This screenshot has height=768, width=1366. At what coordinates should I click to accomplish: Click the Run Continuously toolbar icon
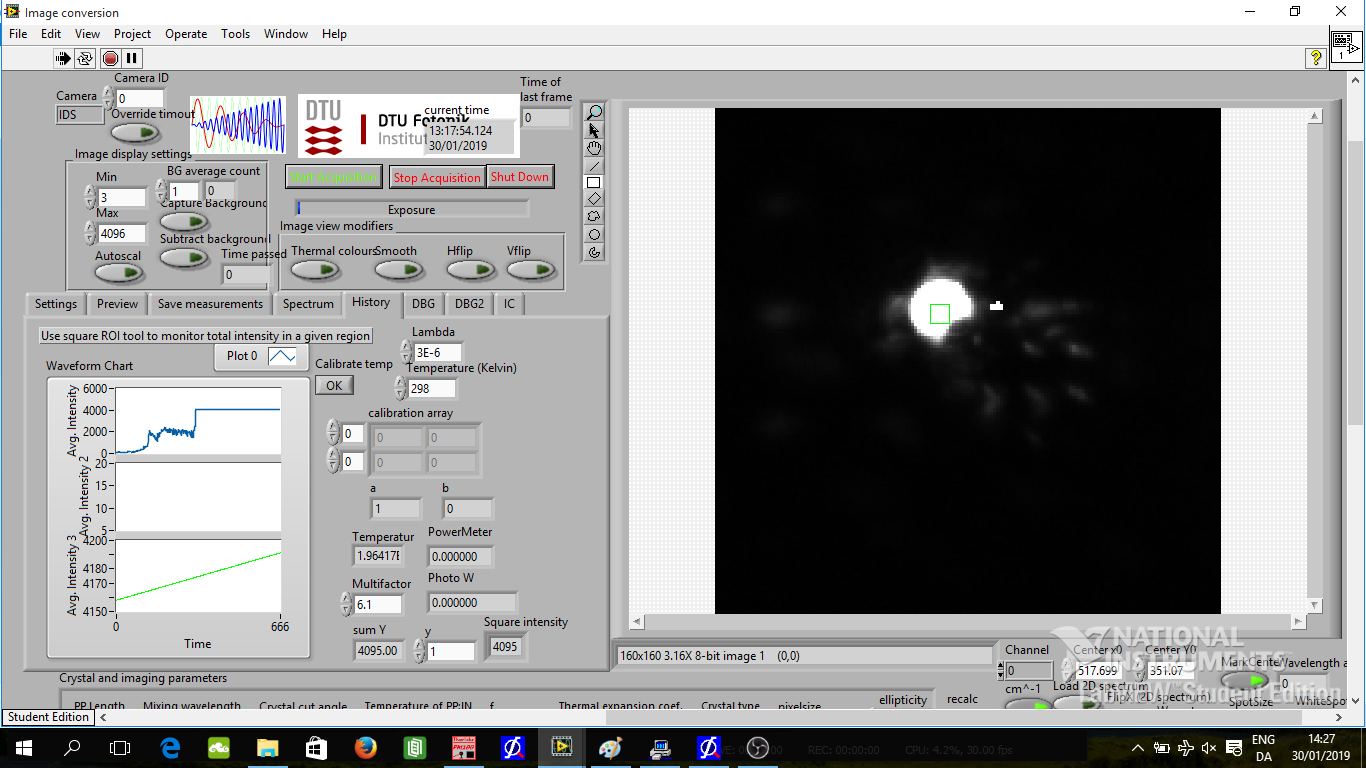coord(85,59)
